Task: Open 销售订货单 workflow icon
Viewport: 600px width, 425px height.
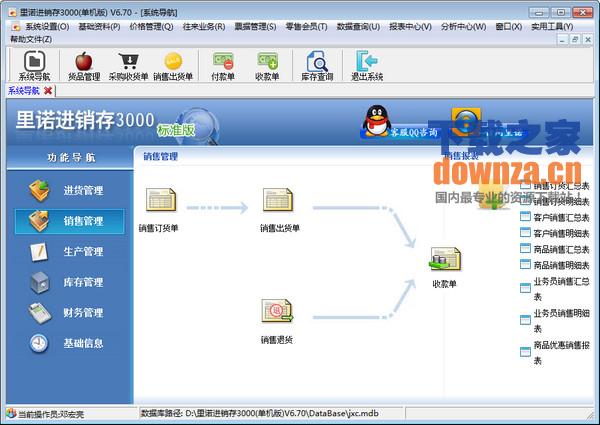Action: coord(160,200)
